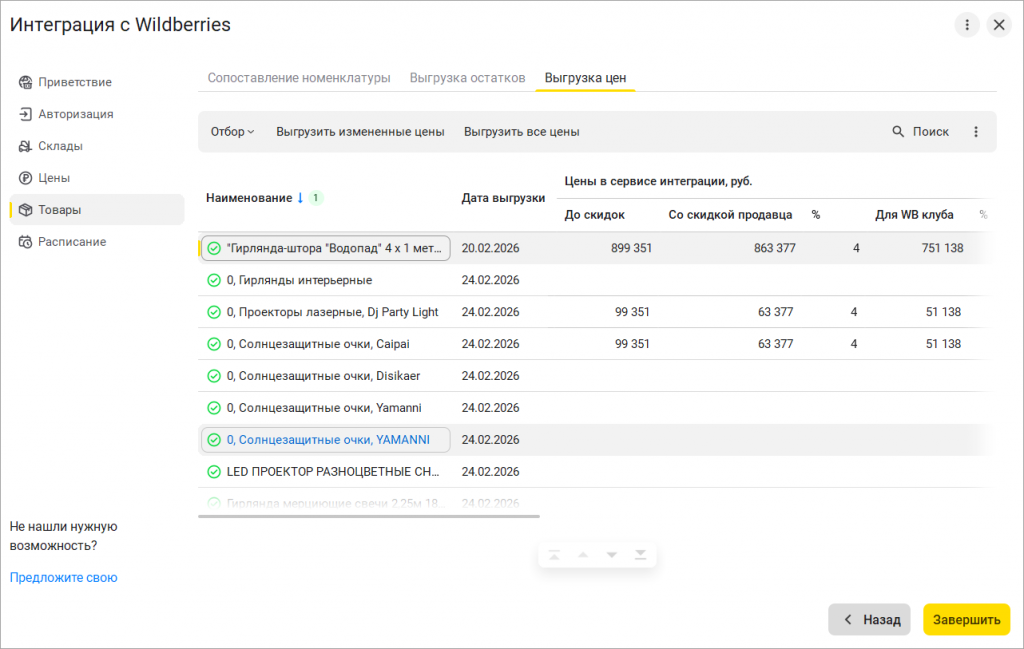
Task: Click the Со скидкой продавца column header
Action: 730,215
